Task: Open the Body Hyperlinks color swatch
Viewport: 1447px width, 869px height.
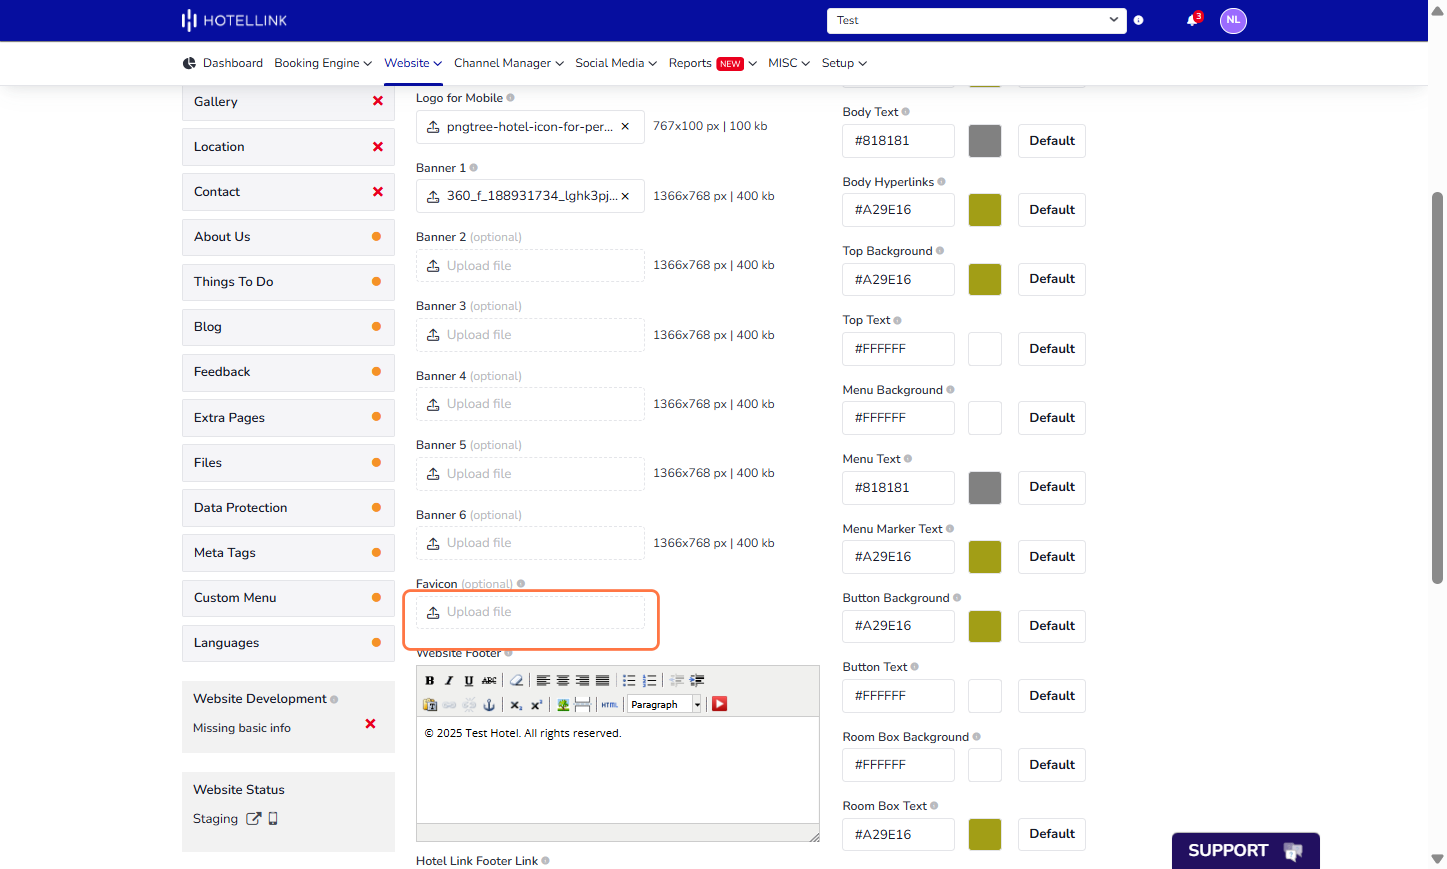Action: (x=985, y=210)
